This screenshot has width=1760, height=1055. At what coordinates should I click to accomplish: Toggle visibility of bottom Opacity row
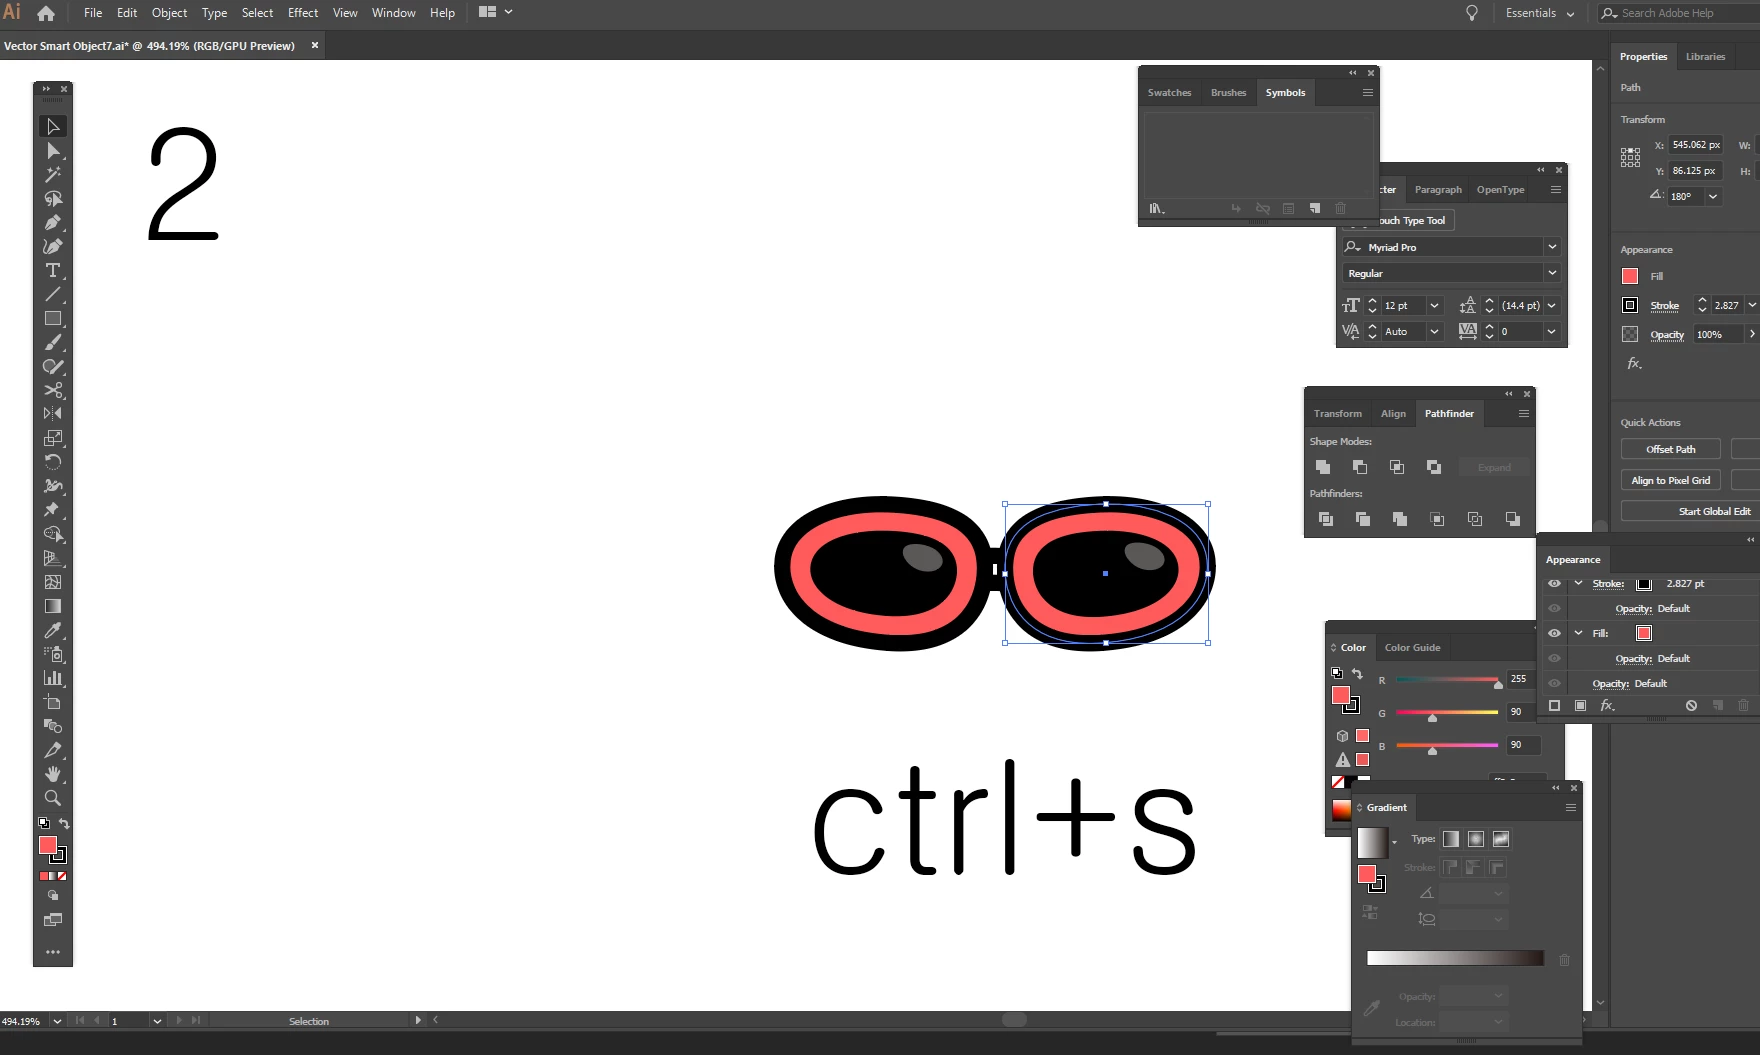click(x=1554, y=683)
